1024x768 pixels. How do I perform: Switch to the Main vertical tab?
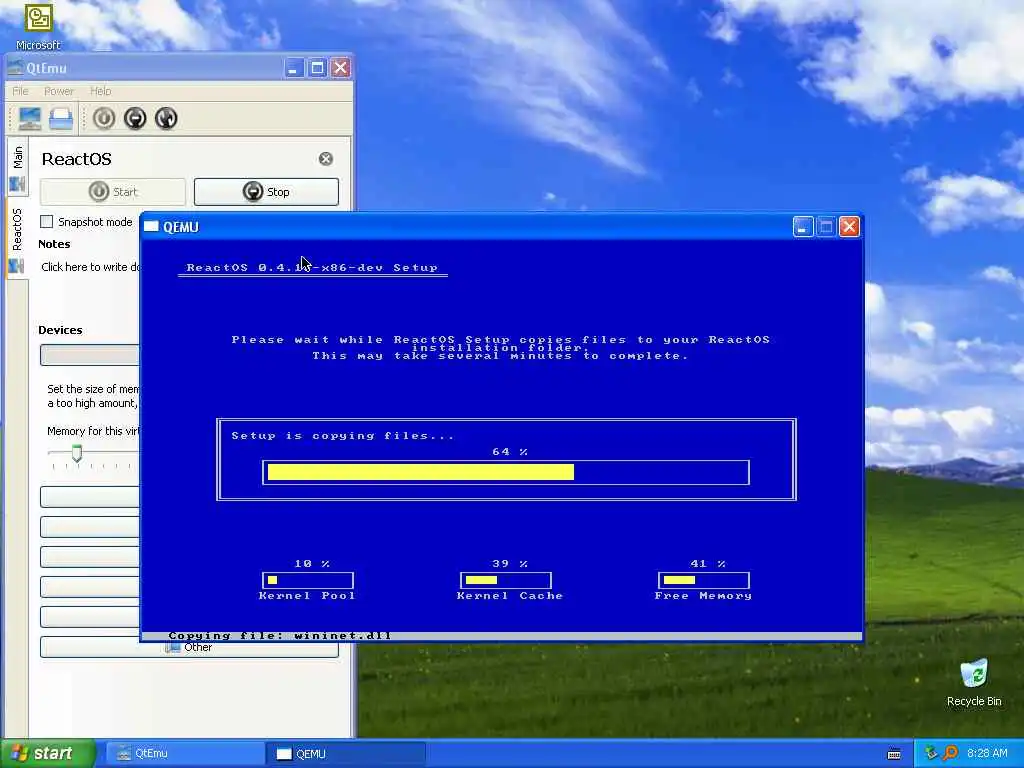[x=18, y=167]
